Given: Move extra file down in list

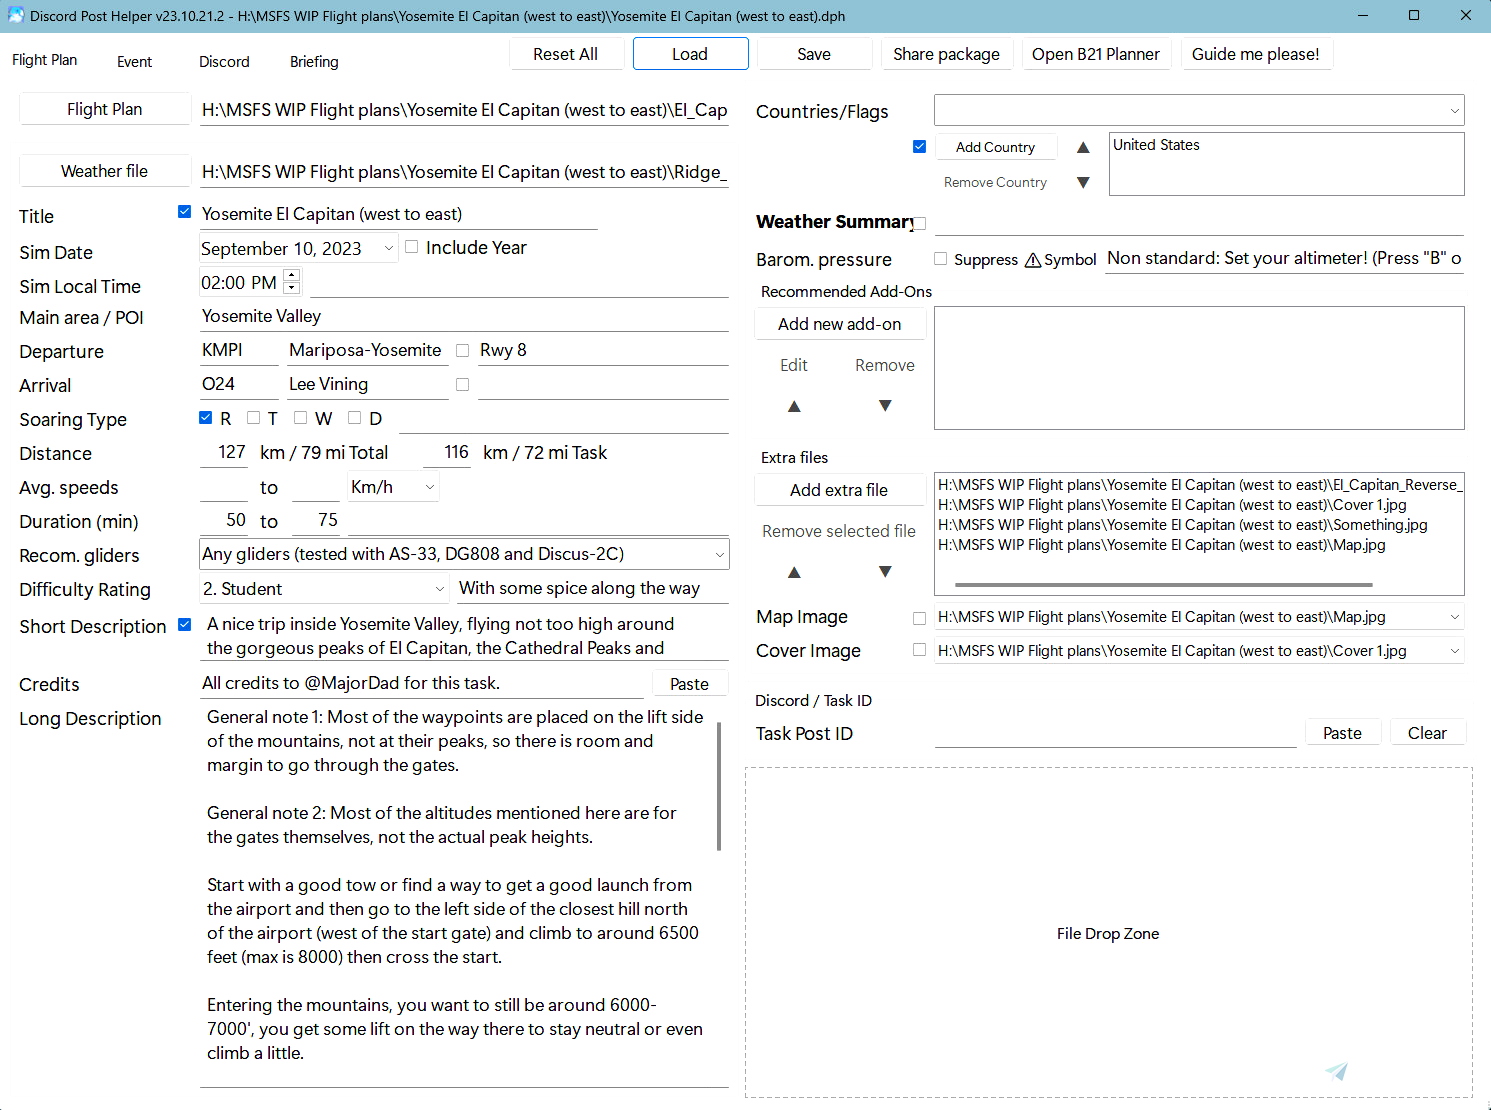Looking at the screenshot, I should [885, 572].
